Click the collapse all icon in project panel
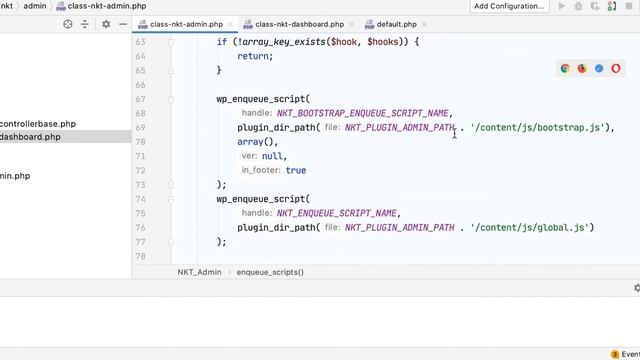The height and width of the screenshot is (360, 640). point(84,24)
